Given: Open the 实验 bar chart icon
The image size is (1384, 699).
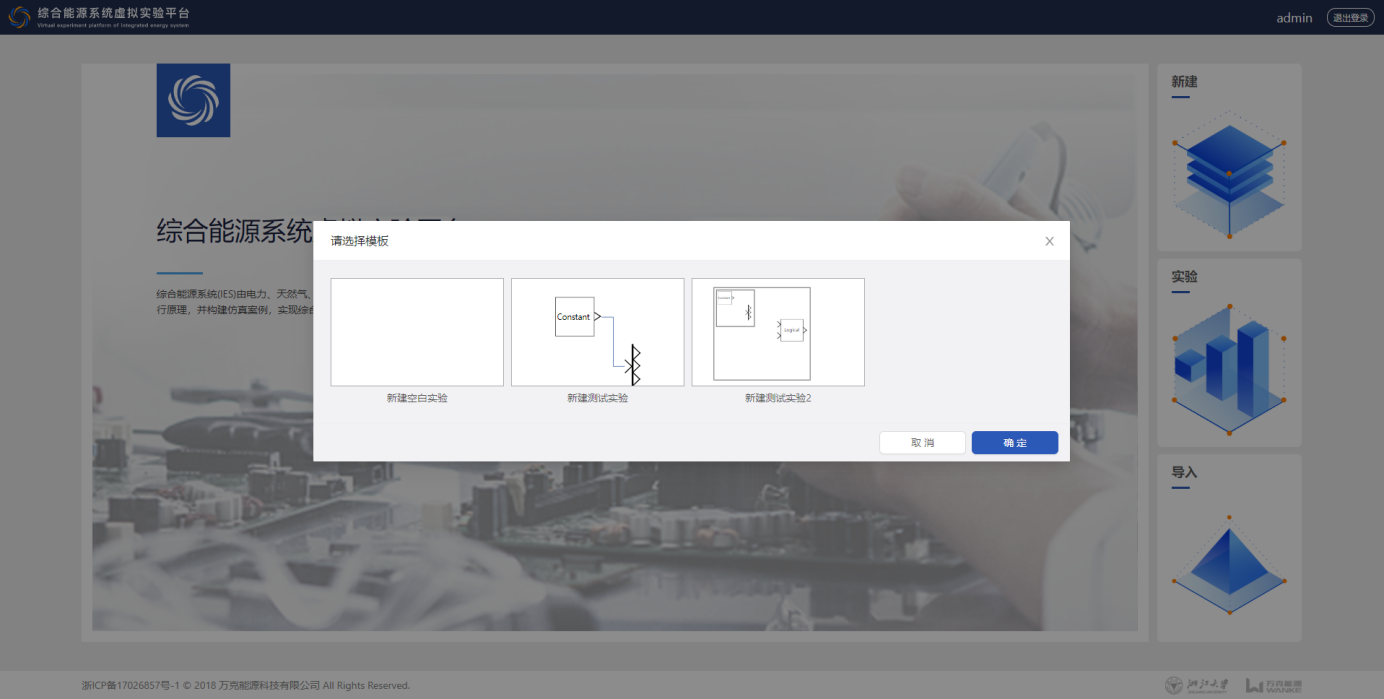Looking at the screenshot, I should 1229,368.
